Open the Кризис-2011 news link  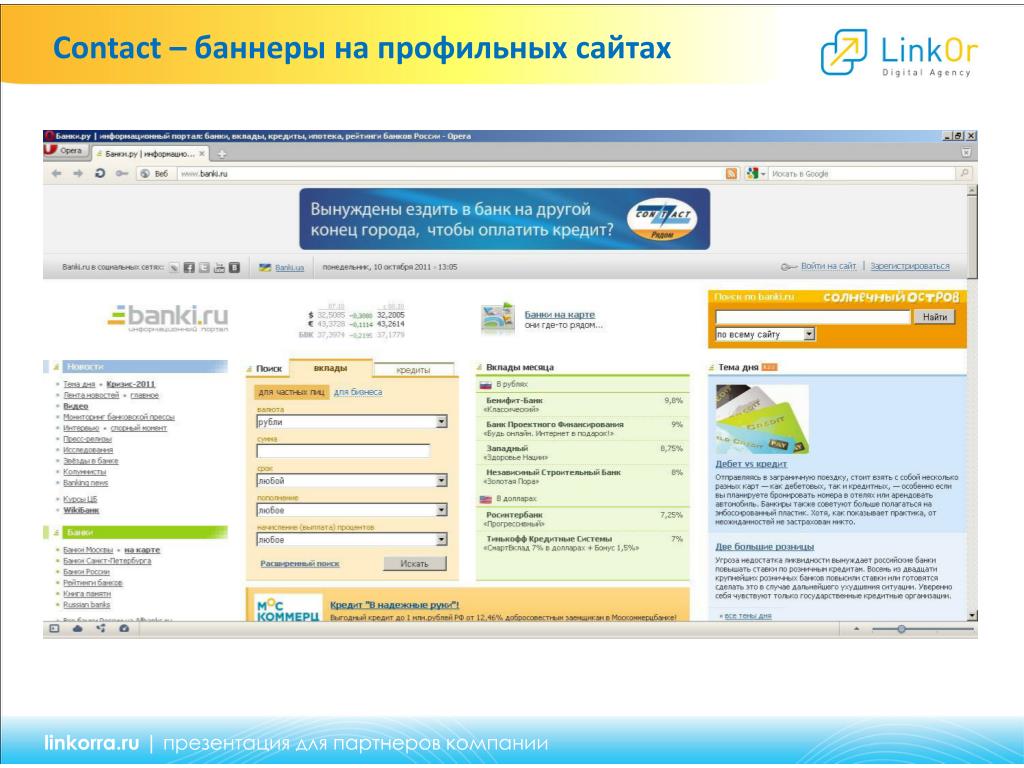[131, 384]
